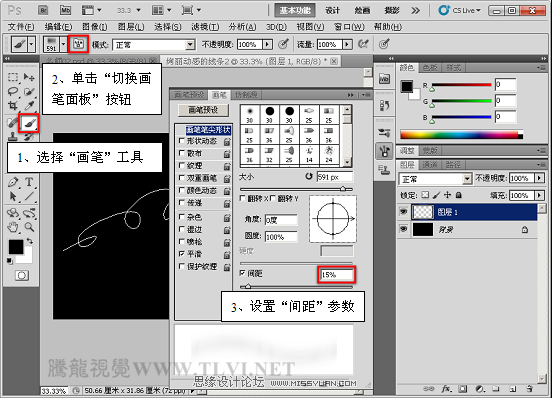Open 滤镜(T) menu

pos(205,27)
